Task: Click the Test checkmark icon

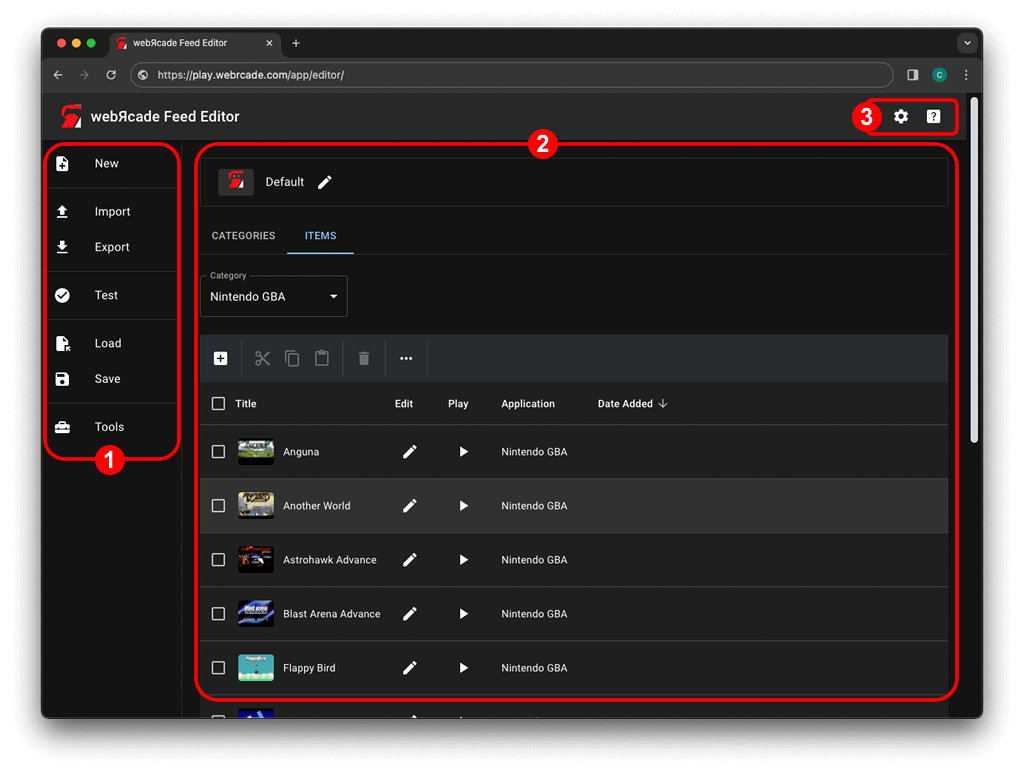Action: point(63,295)
